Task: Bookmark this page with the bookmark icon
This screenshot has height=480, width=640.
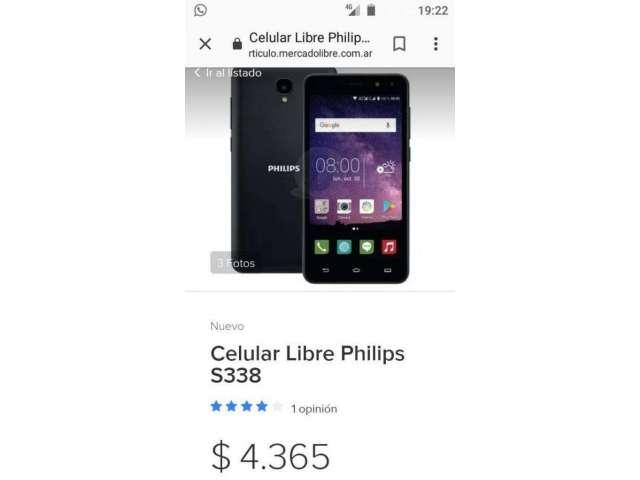Action: point(399,44)
